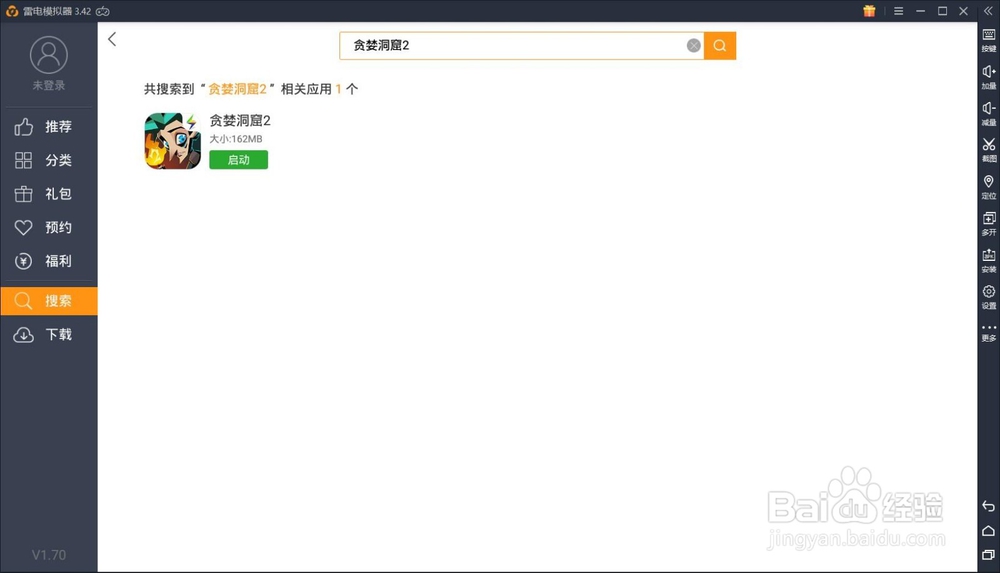
Task: Open the hamburger menu in title bar
Action: [899, 11]
